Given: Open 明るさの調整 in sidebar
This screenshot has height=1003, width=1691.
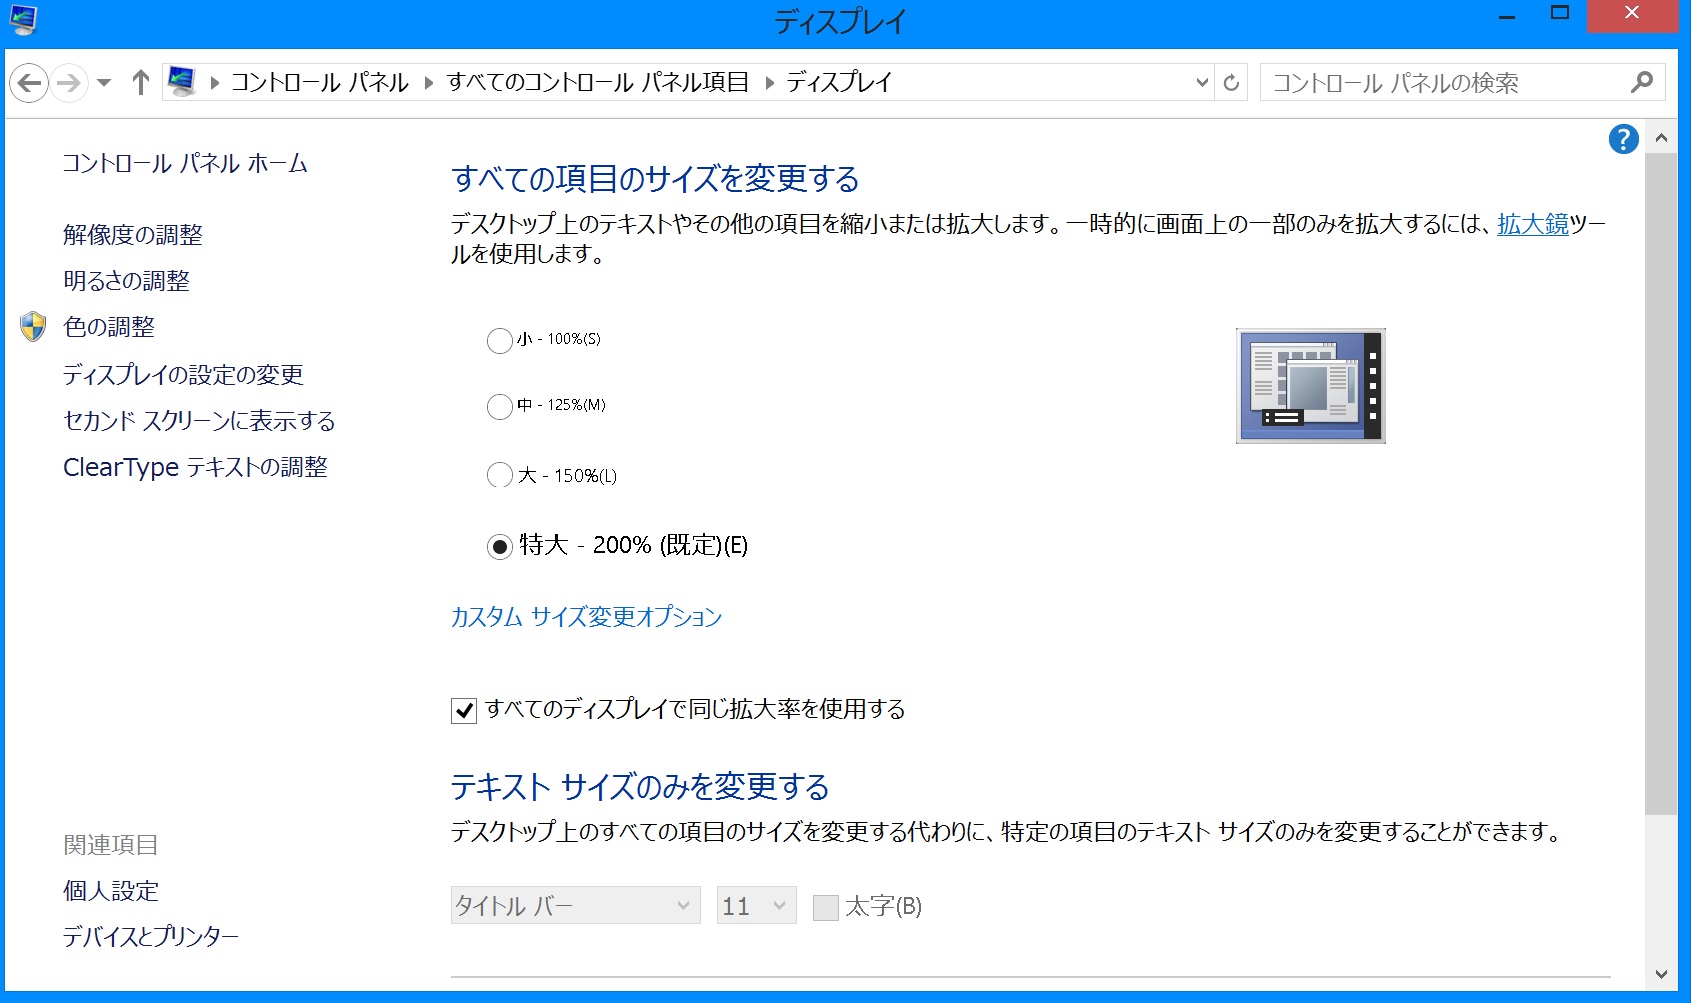Looking at the screenshot, I should 127,281.
